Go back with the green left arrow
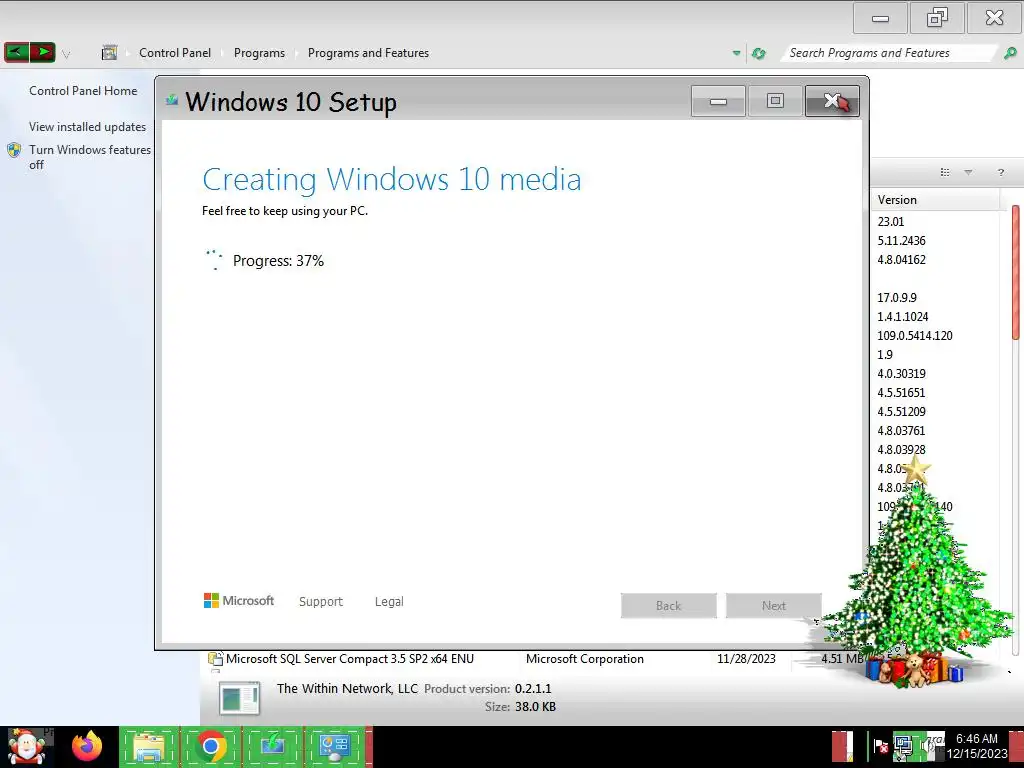 (17, 52)
